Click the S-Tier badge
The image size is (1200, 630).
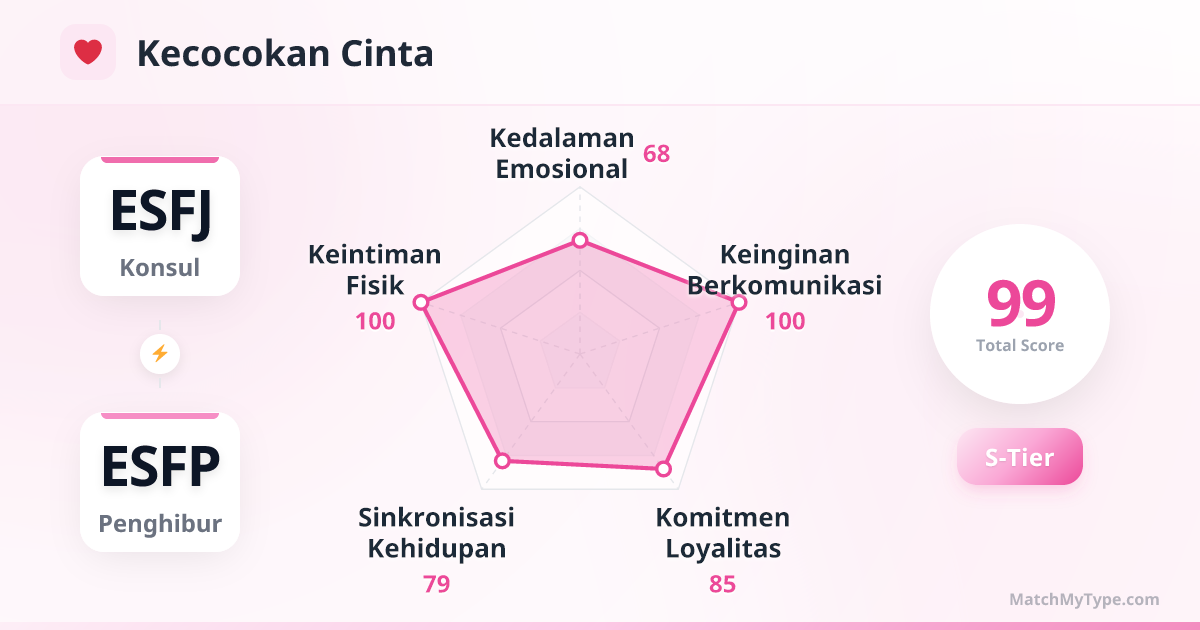(x=1019, y=457)
